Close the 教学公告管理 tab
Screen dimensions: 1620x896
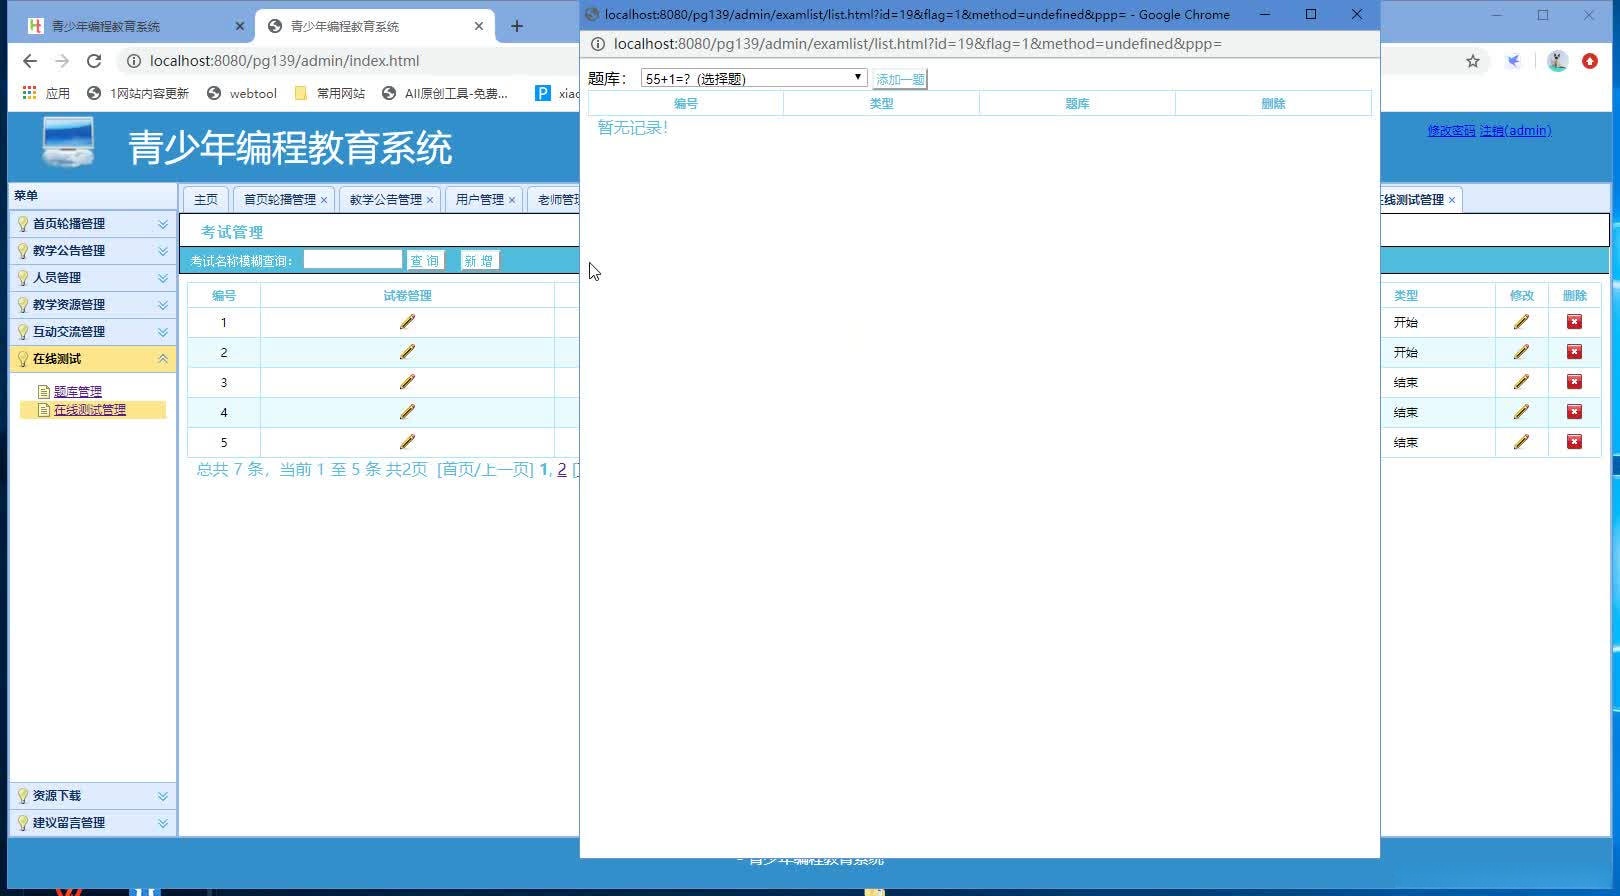(430, 200)
